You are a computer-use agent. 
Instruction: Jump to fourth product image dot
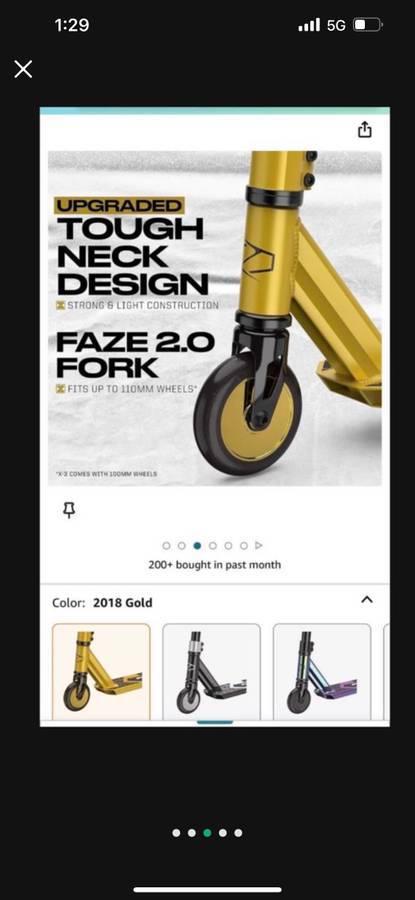coord(213,545)
